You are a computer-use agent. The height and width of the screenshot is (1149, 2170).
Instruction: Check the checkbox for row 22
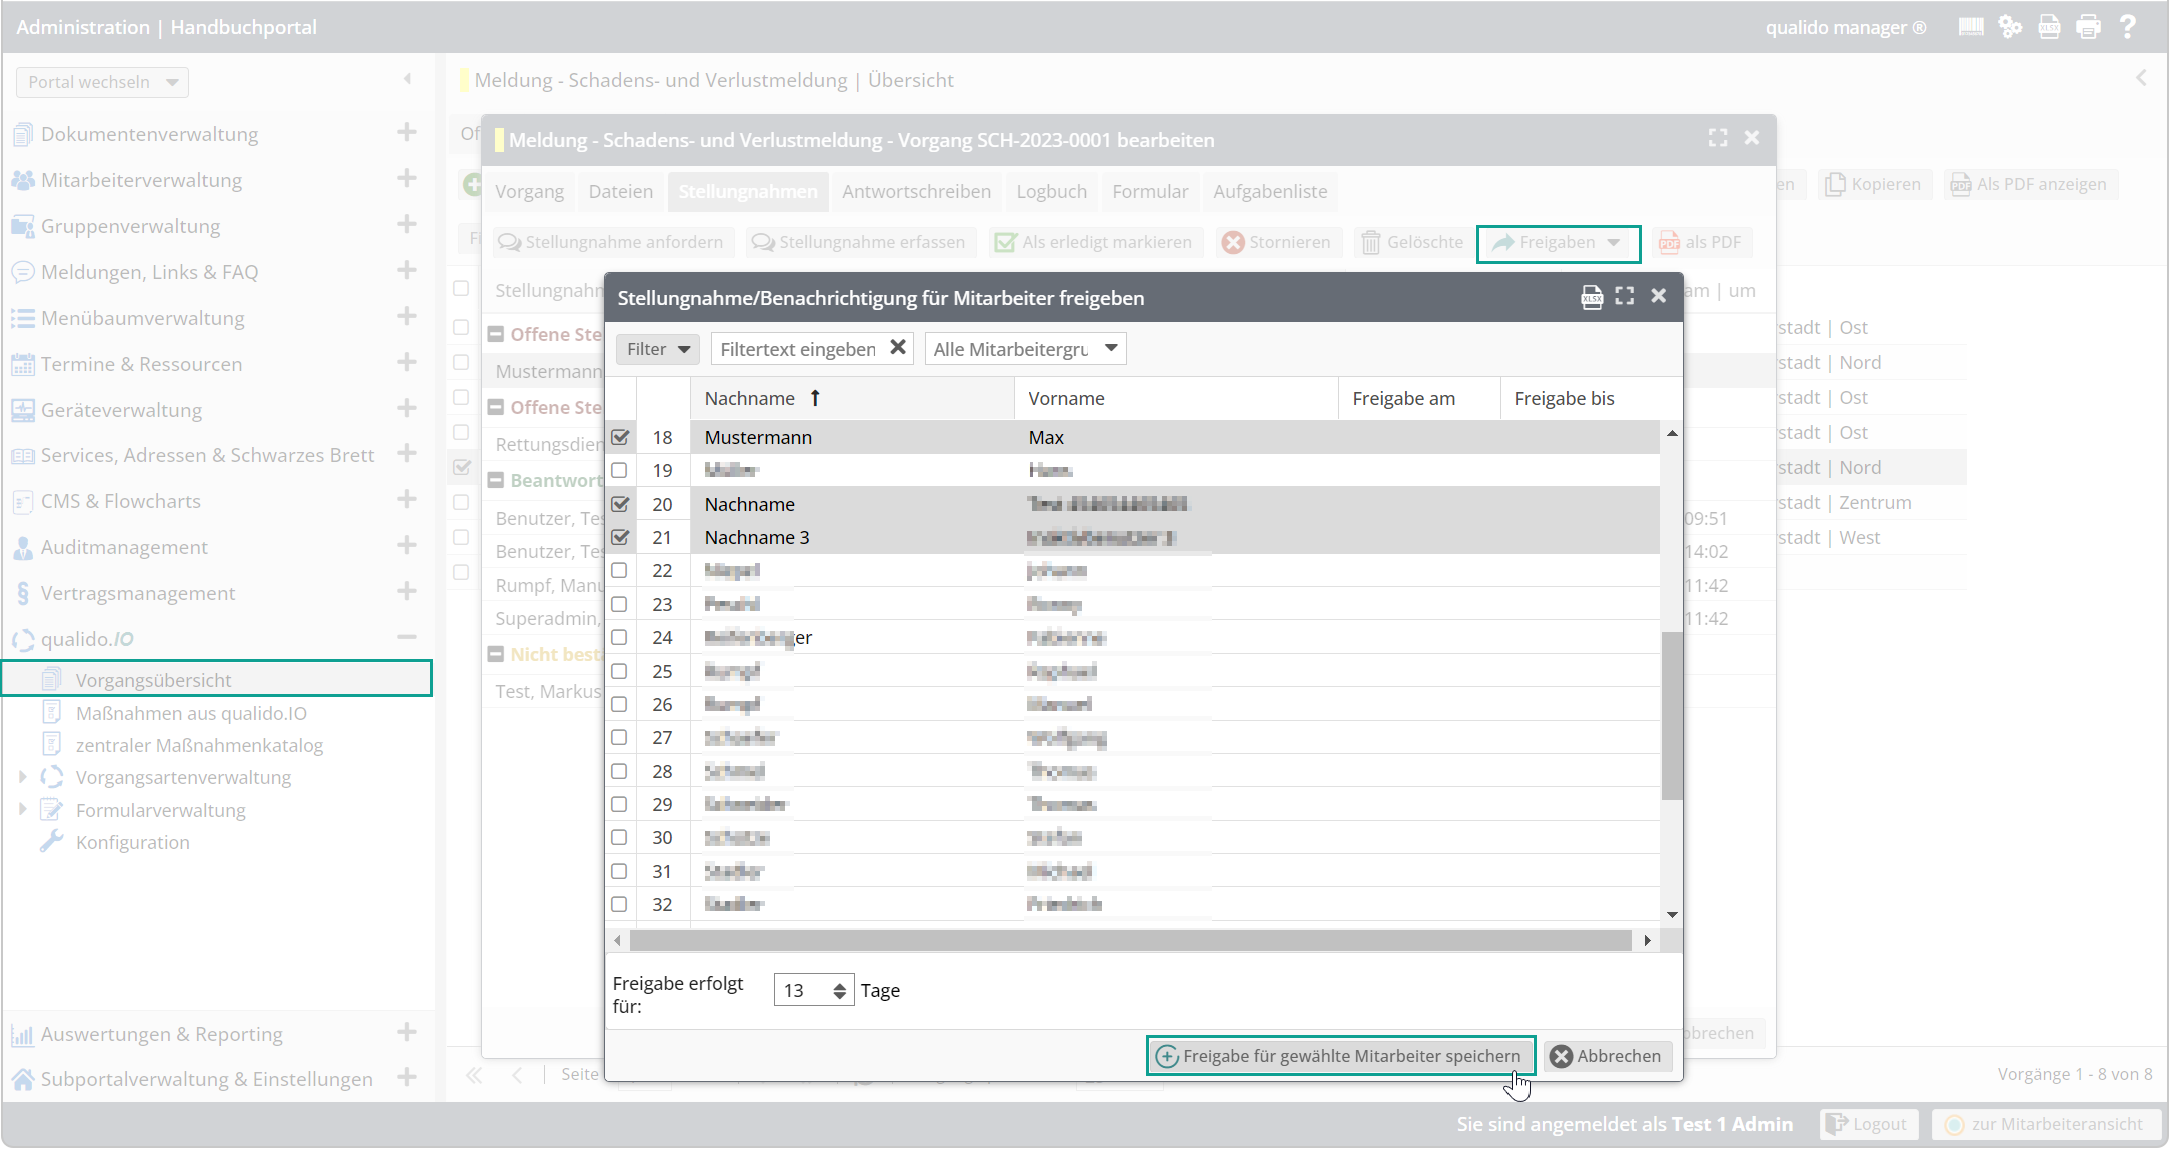(619, 570)
